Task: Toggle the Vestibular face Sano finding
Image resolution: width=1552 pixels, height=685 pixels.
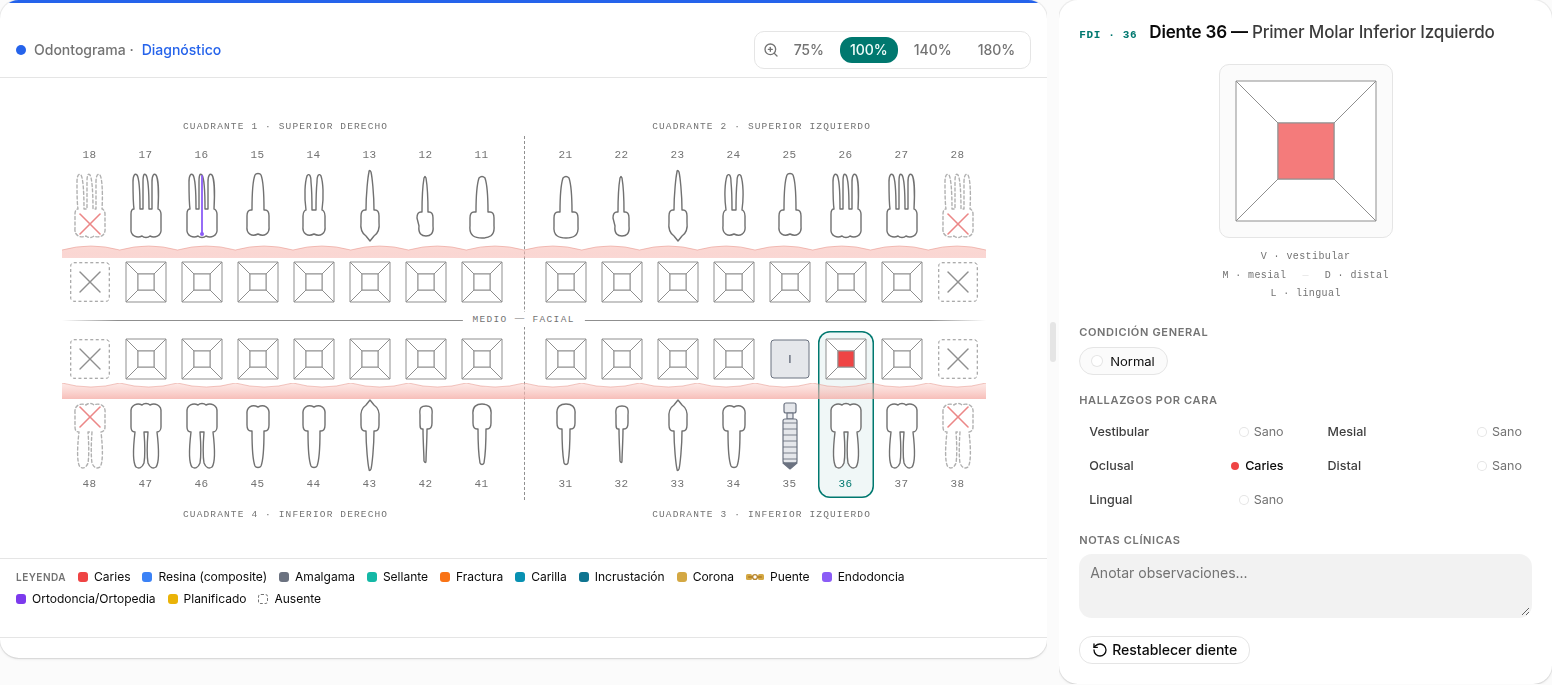Action: (x=1261, y=432)
